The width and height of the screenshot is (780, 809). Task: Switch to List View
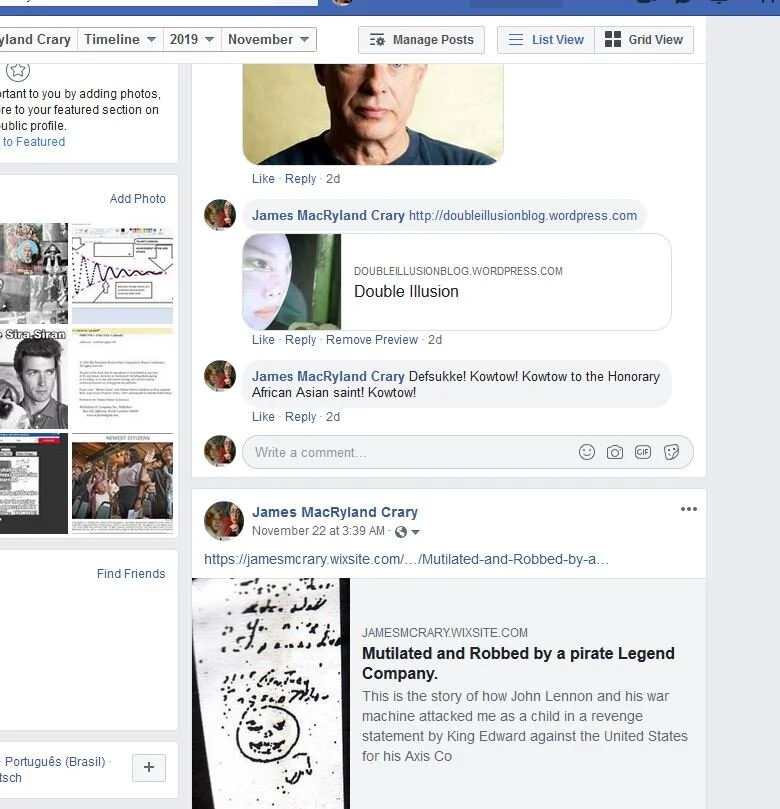(x=546, y=40)
